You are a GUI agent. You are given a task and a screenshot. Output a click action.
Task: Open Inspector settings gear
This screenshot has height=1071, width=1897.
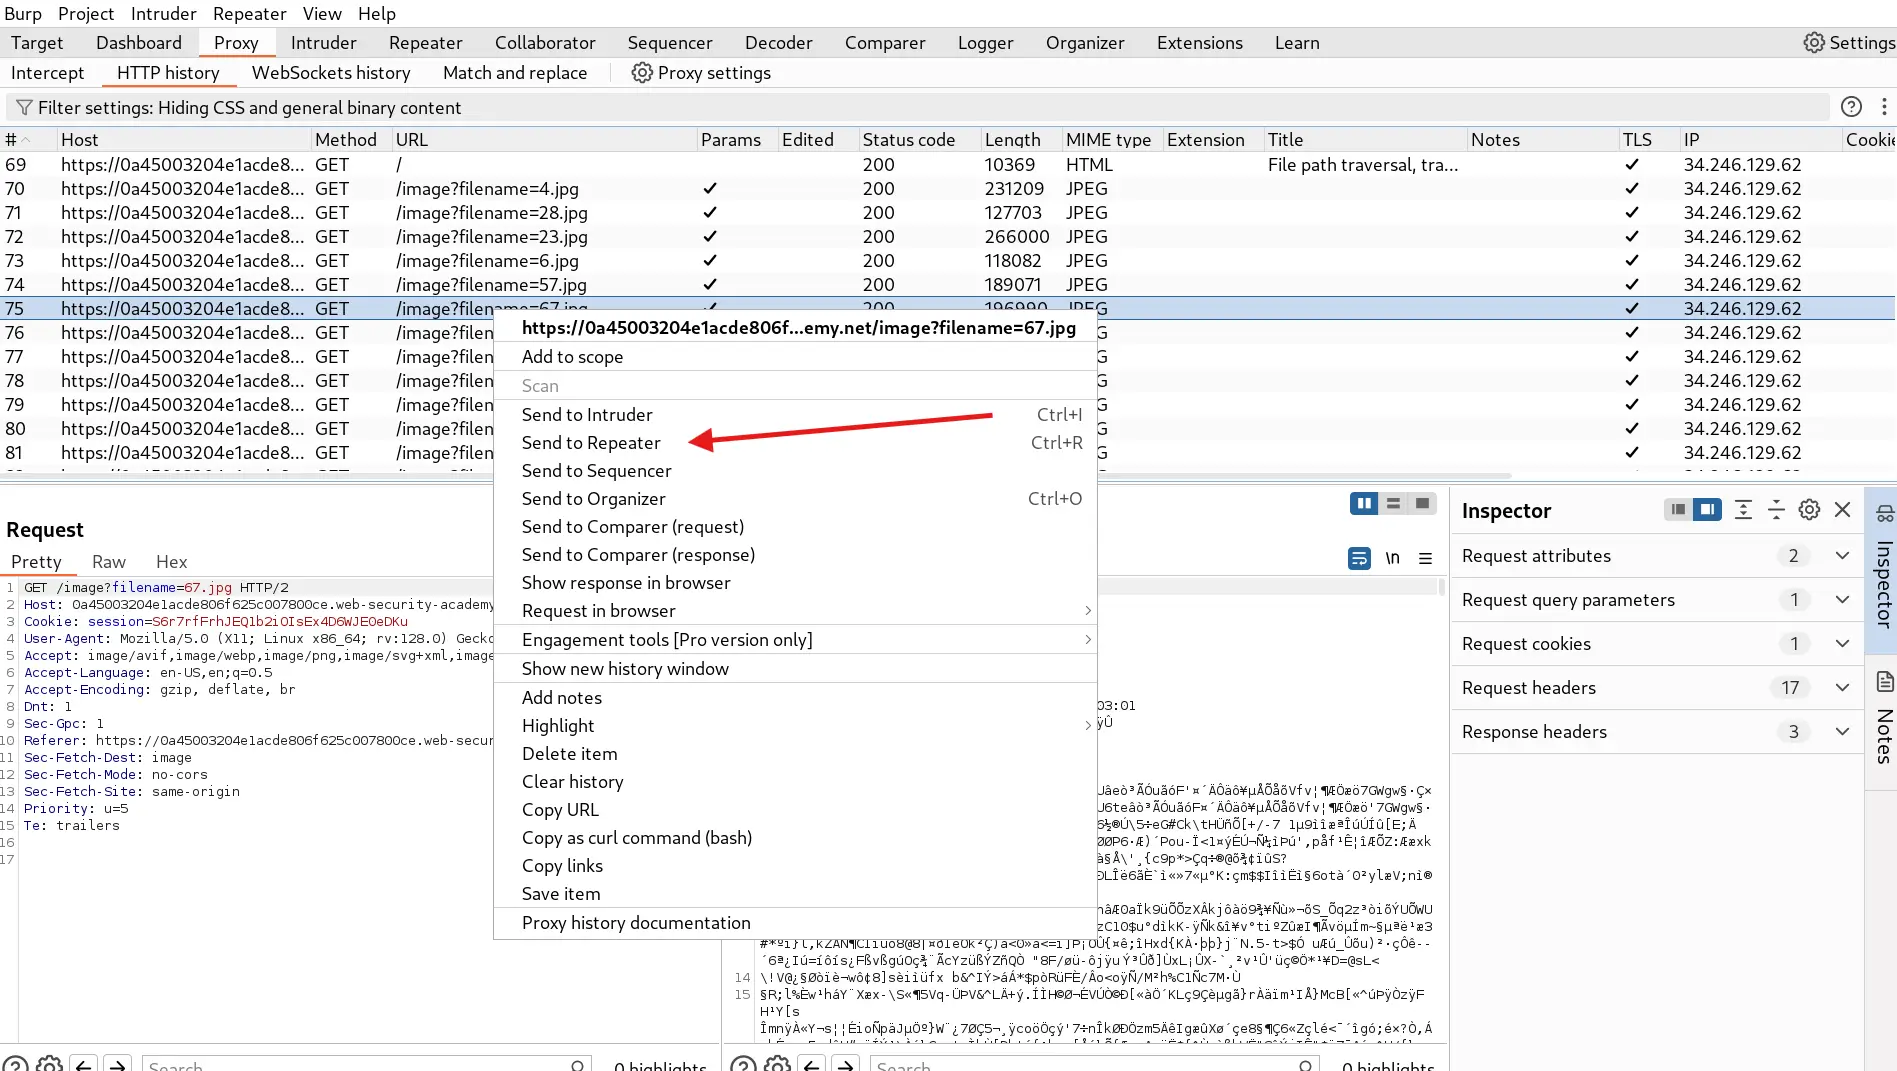click(1809, 510)
